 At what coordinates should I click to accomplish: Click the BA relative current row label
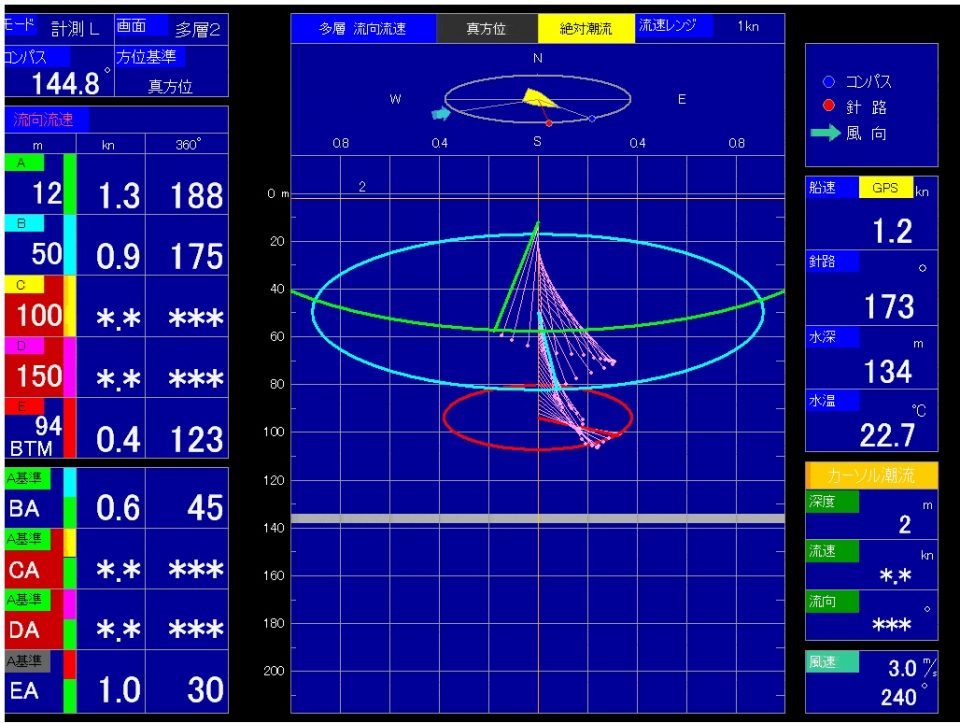coord(24,509)
